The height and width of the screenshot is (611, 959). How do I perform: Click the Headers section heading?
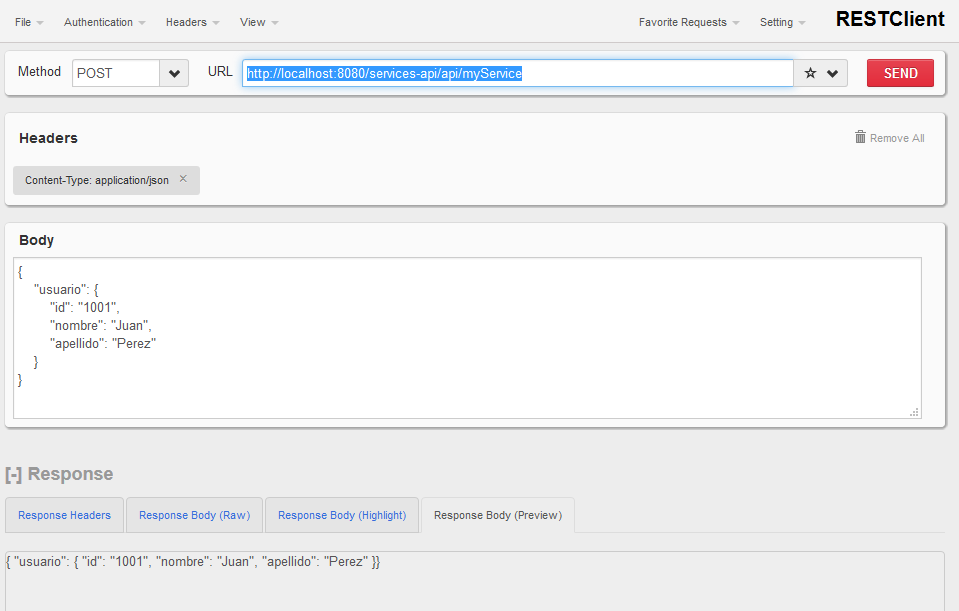pos(48,138)
